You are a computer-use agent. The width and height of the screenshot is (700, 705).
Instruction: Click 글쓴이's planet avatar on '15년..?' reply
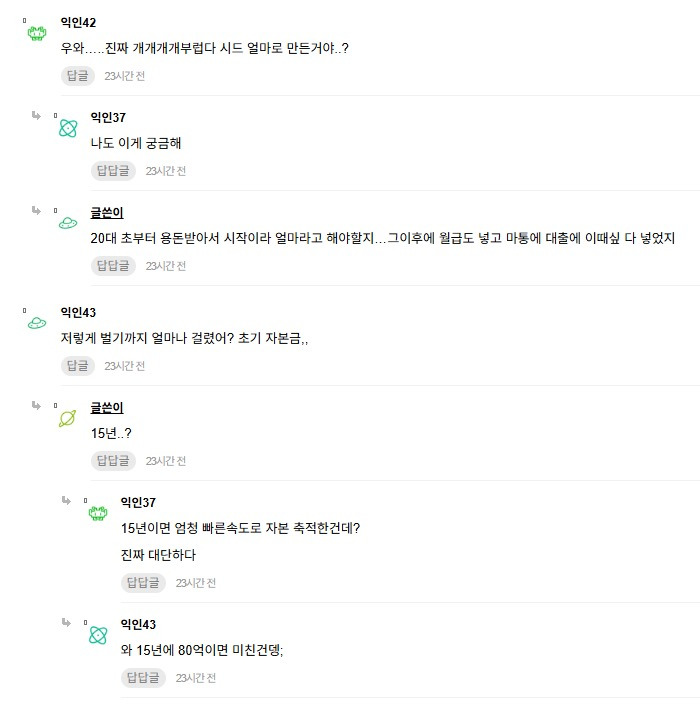(x=67, y=418)
